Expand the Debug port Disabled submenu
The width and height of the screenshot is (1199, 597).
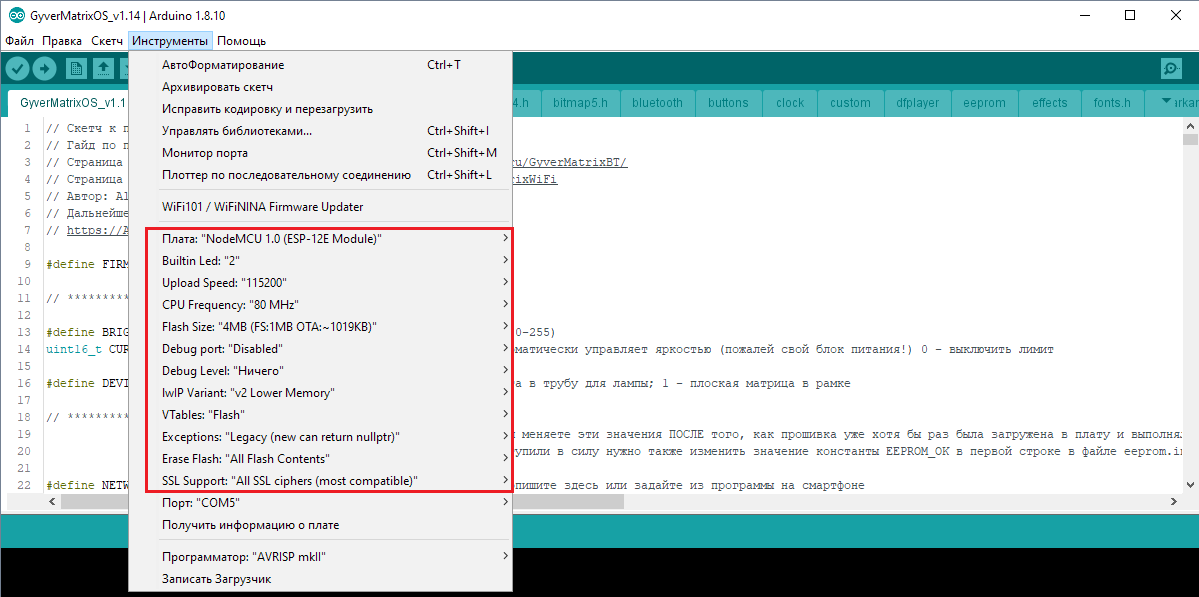[x=320, y=349]
